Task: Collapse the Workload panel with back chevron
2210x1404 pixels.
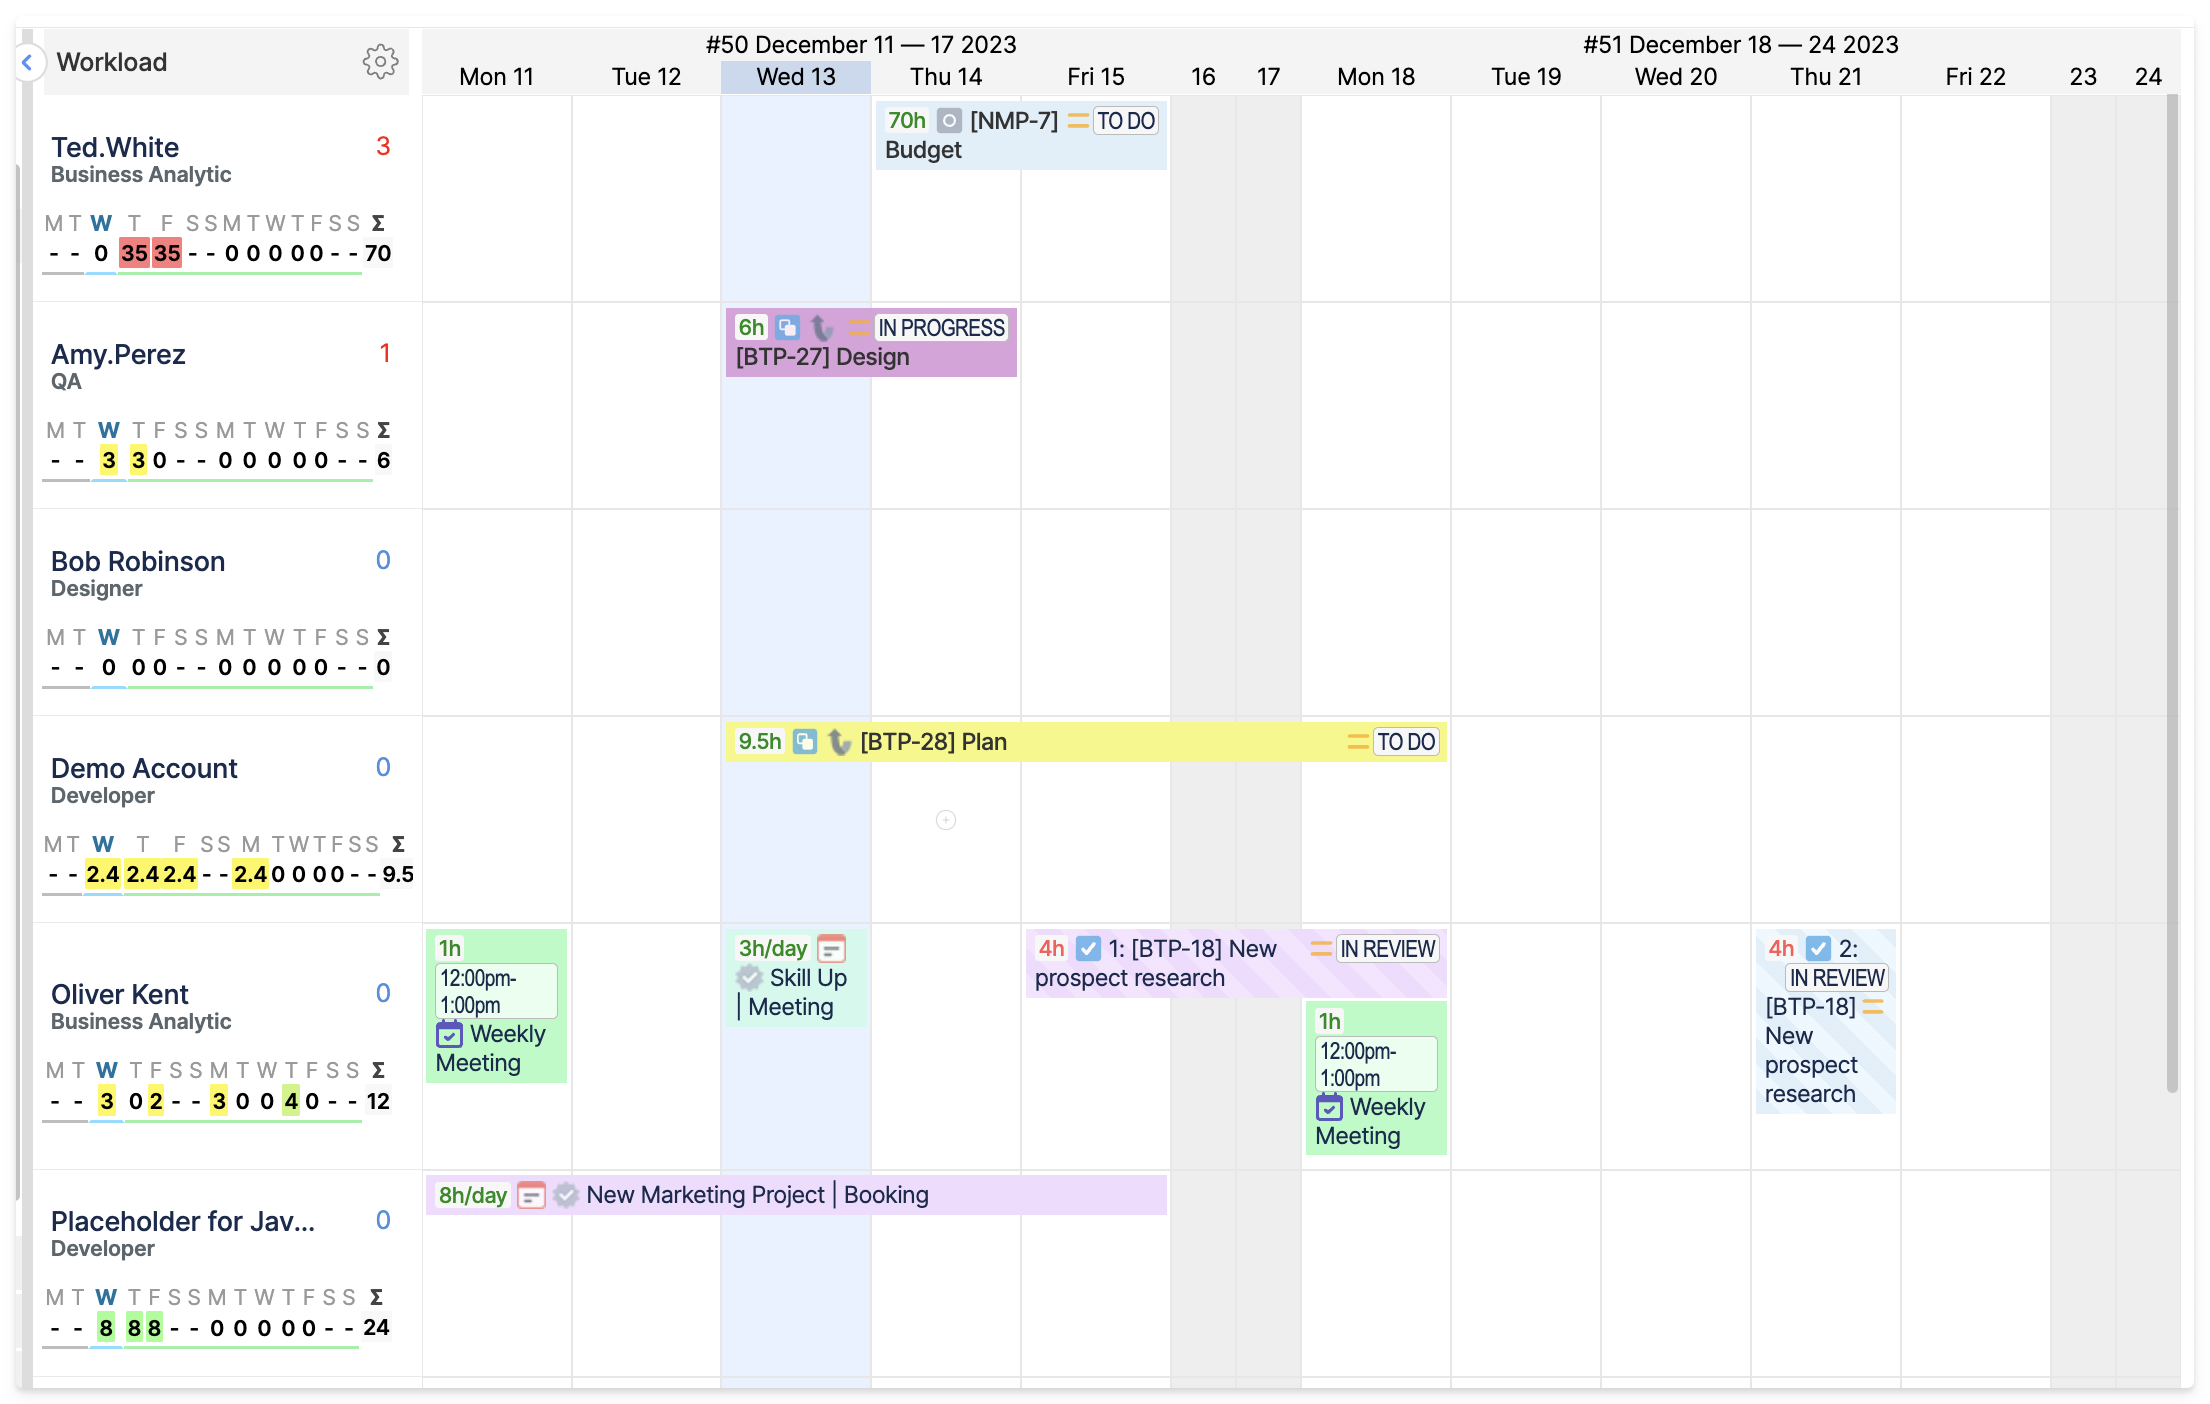Action: (28, 63)
